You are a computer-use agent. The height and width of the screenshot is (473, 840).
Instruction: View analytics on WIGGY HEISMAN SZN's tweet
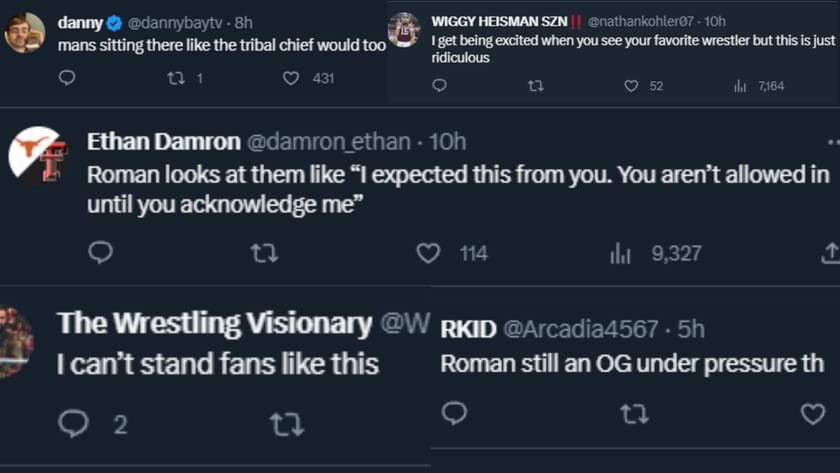point(740,86)
